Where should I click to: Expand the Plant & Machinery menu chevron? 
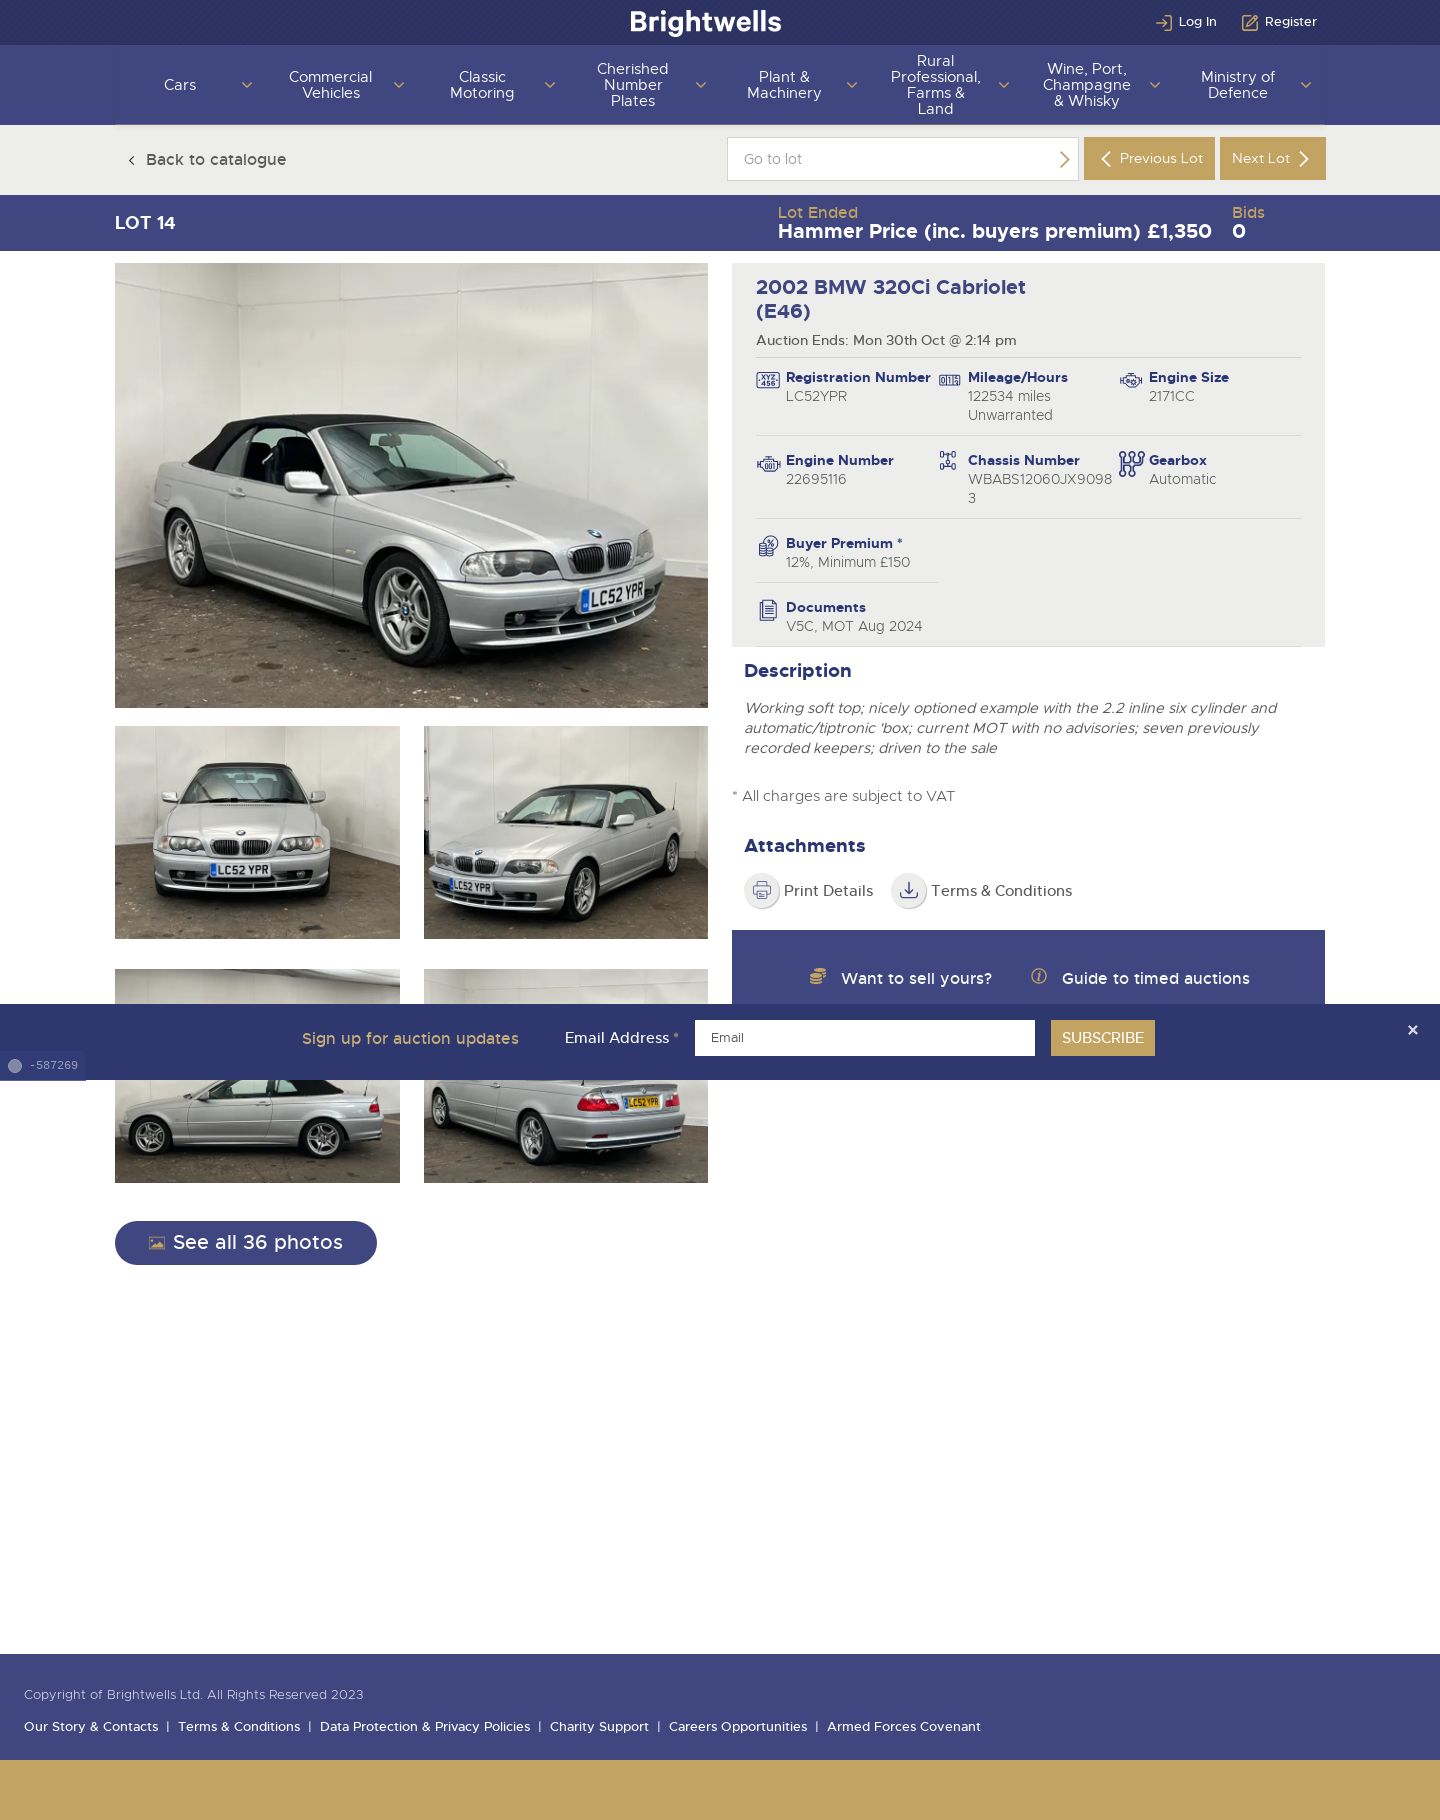[x=852, y=85]
